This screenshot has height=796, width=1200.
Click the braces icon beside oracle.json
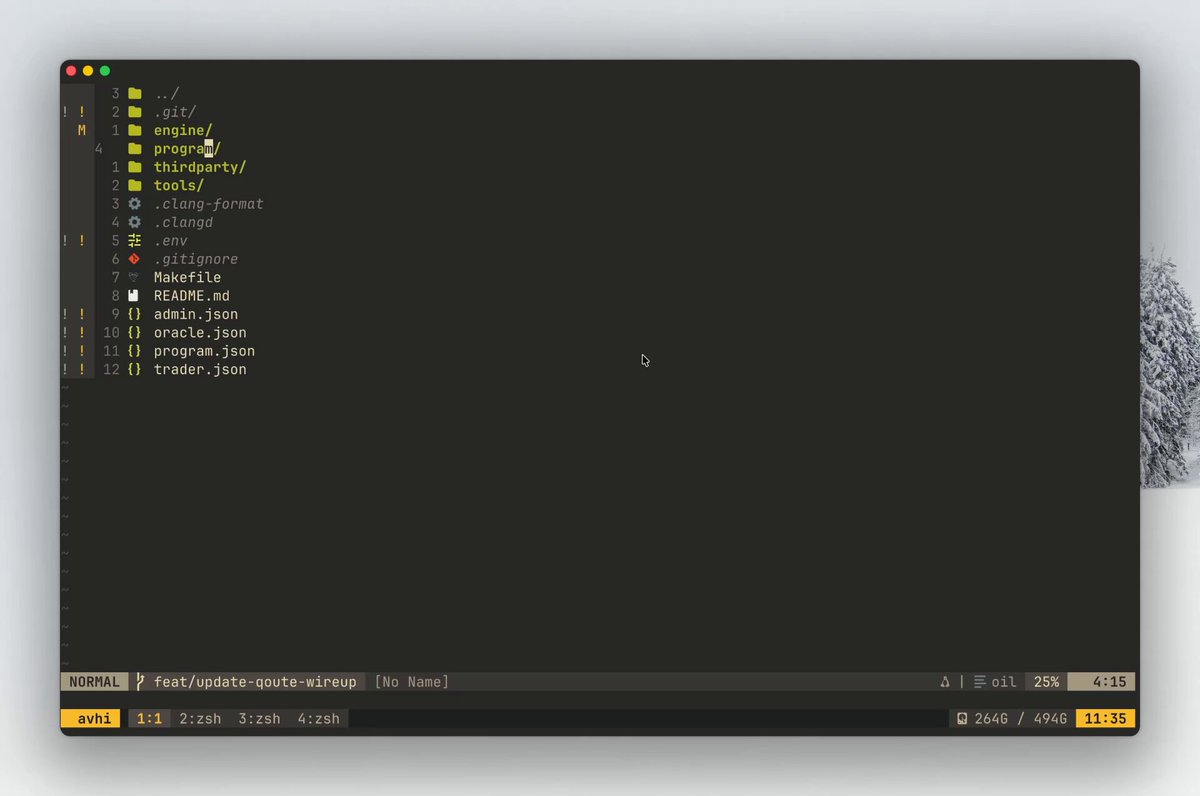point(135,332)
